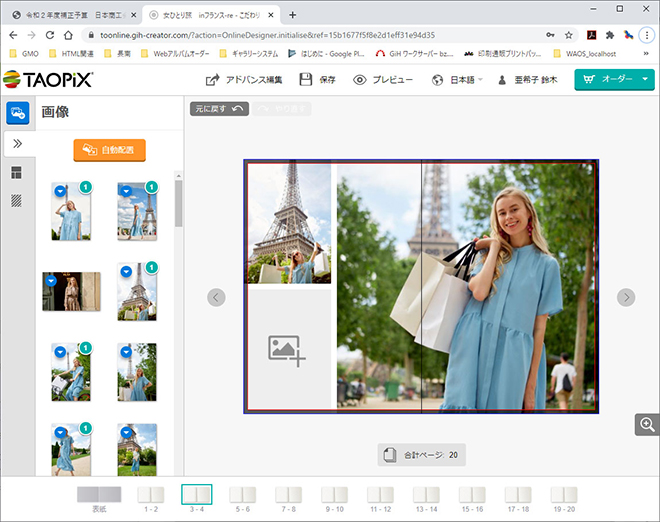Open a new browser tab
Viewport: 660px width, 522px height.
pyautogui.click(x=293, y=15)
